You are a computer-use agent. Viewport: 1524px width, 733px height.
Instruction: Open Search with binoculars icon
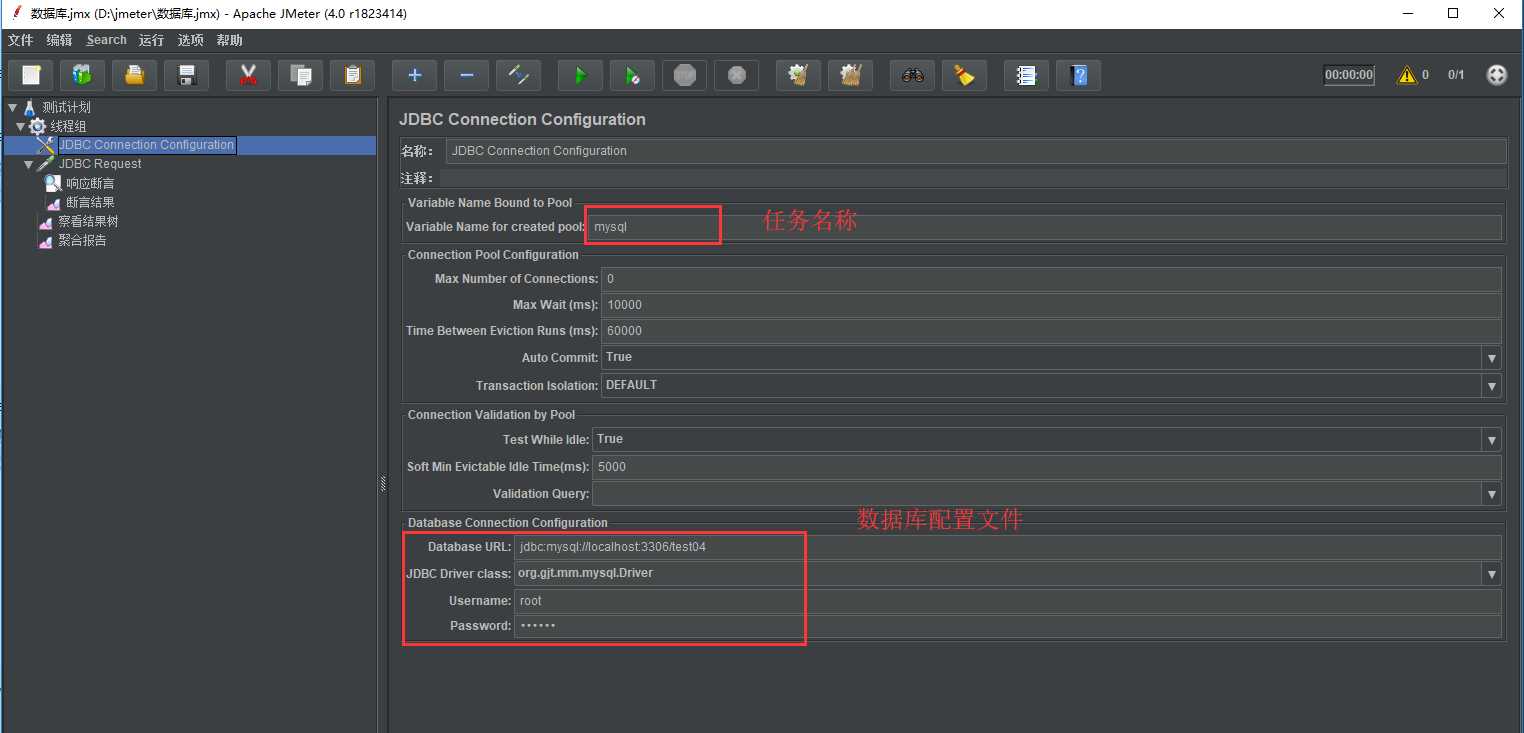click(912, 75)
